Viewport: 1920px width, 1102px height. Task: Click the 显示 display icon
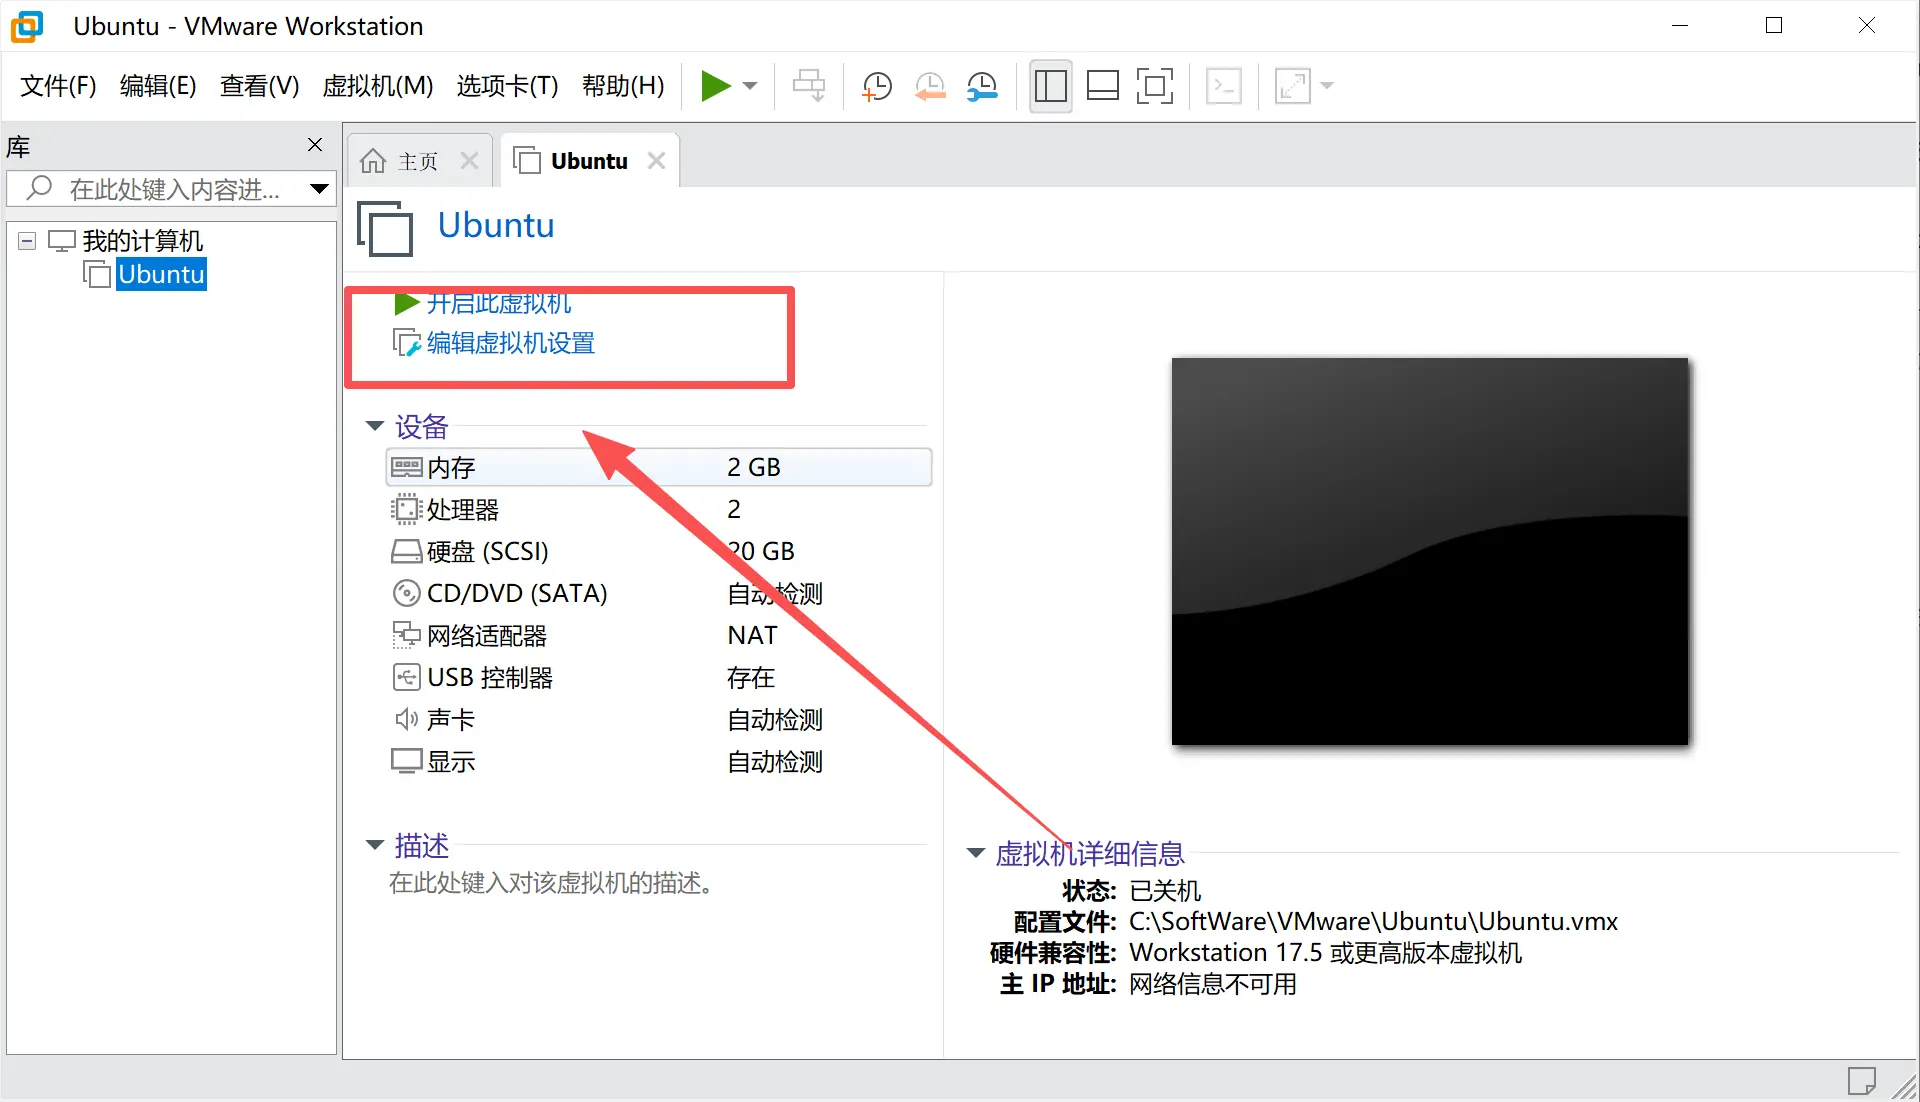[x=406, y=761]
